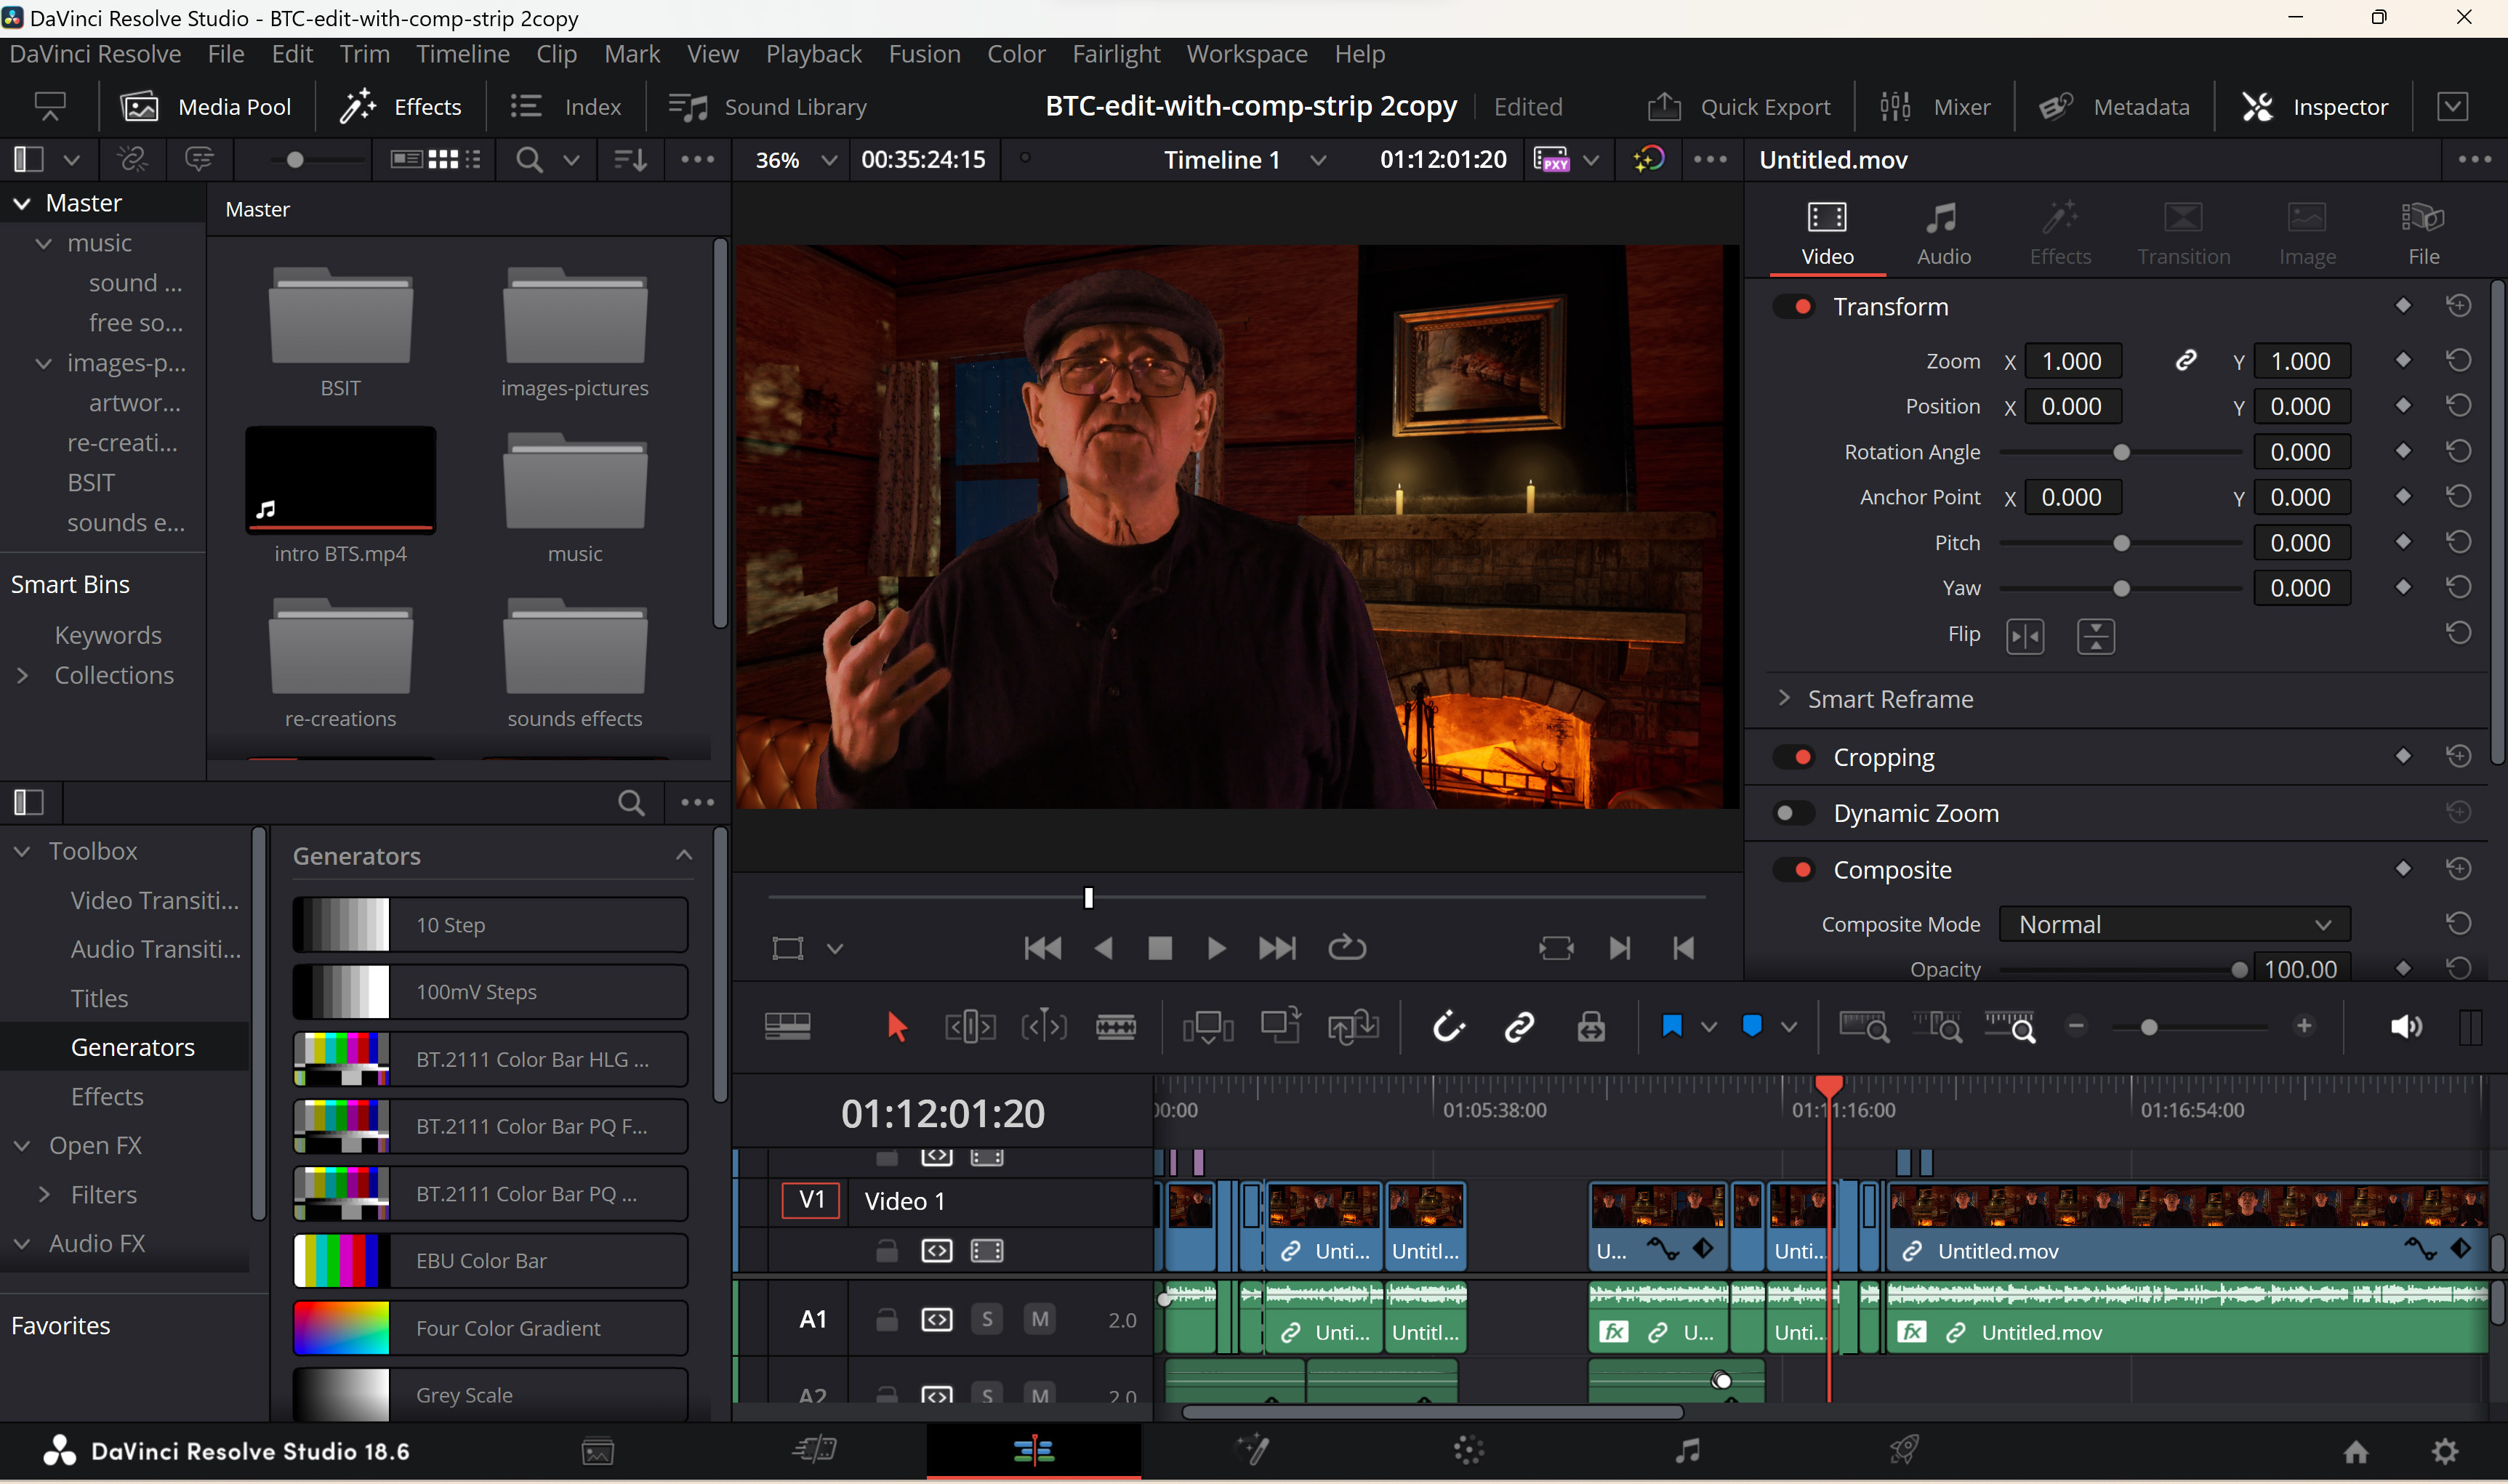The image size is (2508, 1484).
Task: Toggle Linked Selection chain icon
Action: tap(1520, 1027)
